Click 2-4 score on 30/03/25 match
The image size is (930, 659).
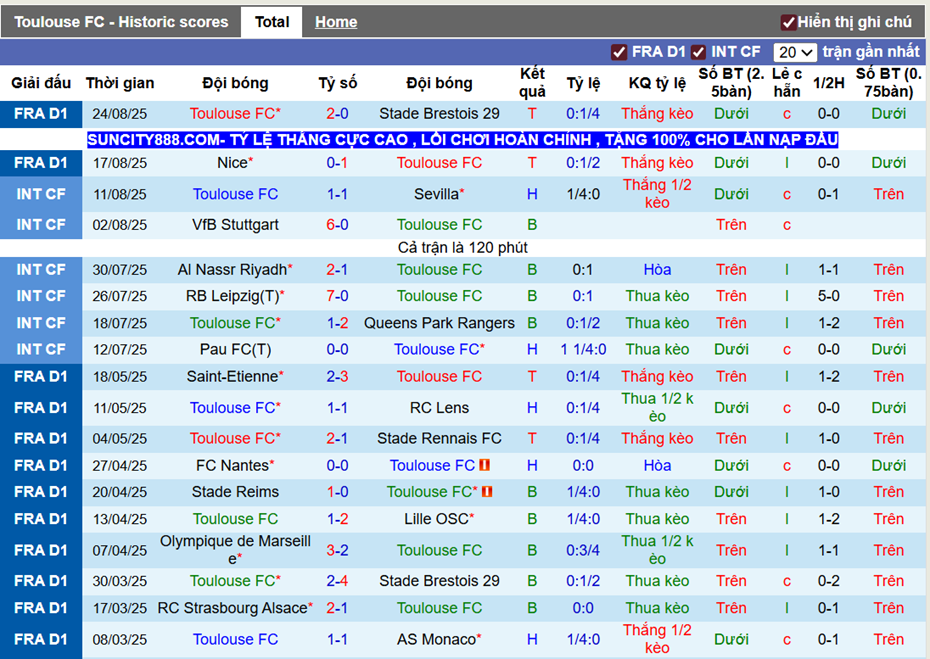pos(337,581)
